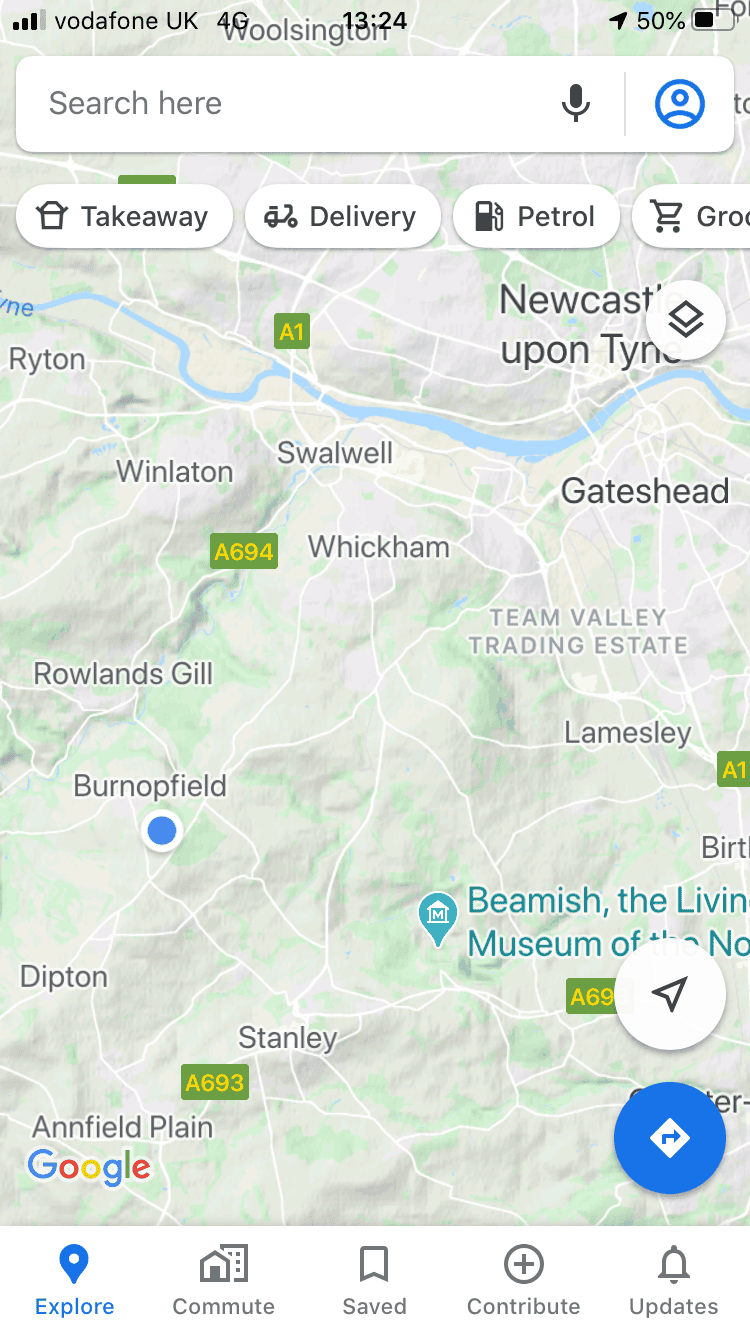
Task: Tap the blue current location dot
Action: point(161,830)
